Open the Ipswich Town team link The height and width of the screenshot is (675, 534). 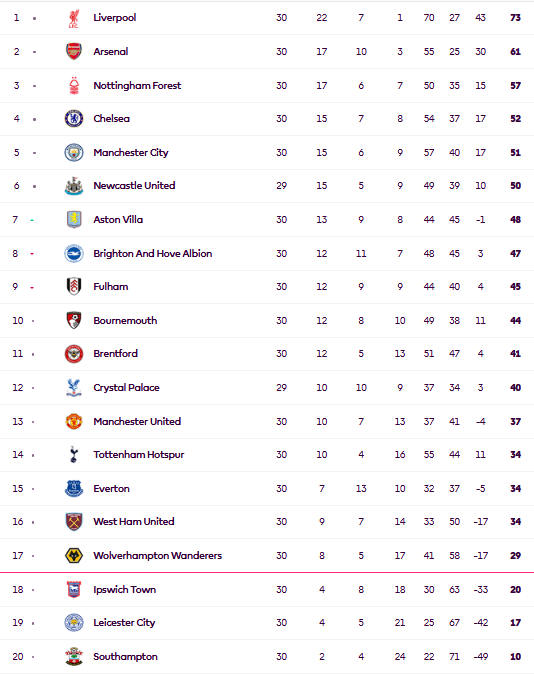coord(124,589)
